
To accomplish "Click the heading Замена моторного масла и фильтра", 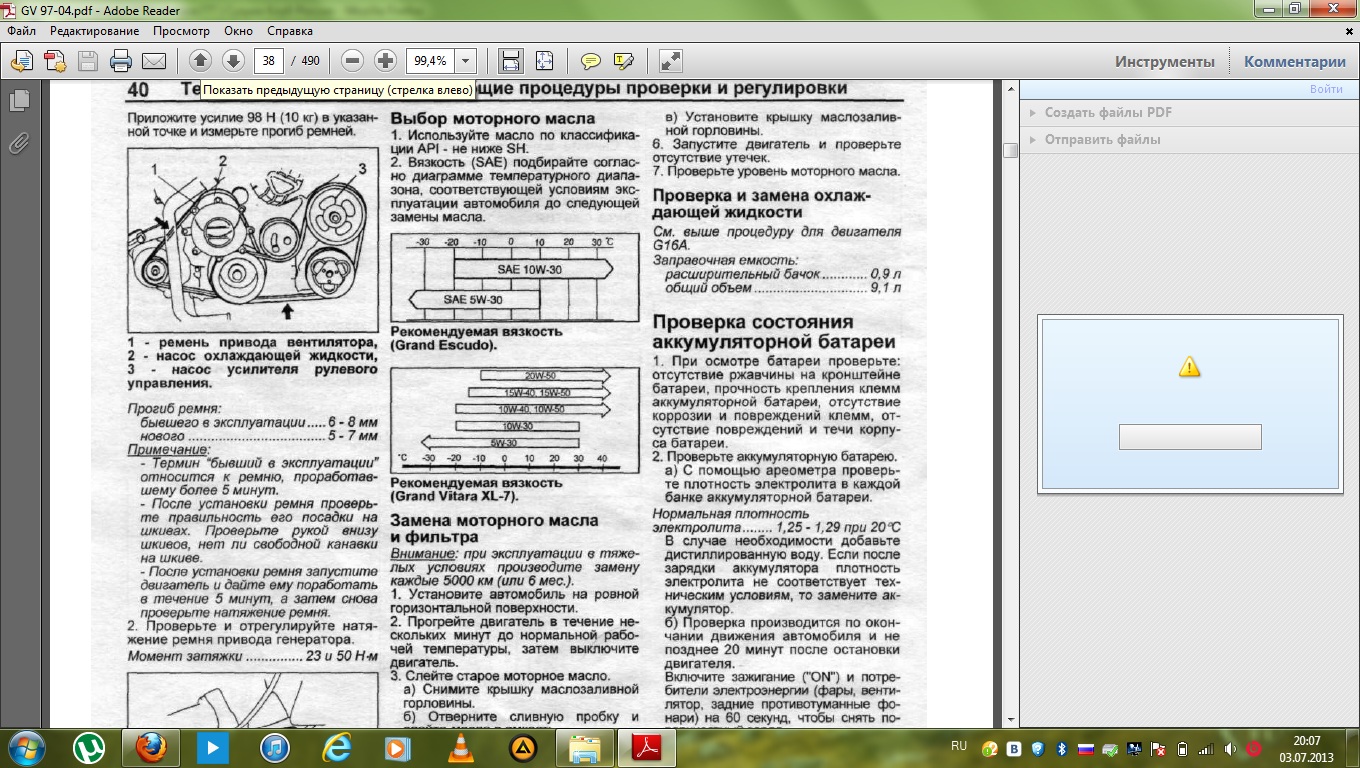I will coord(494,528).
